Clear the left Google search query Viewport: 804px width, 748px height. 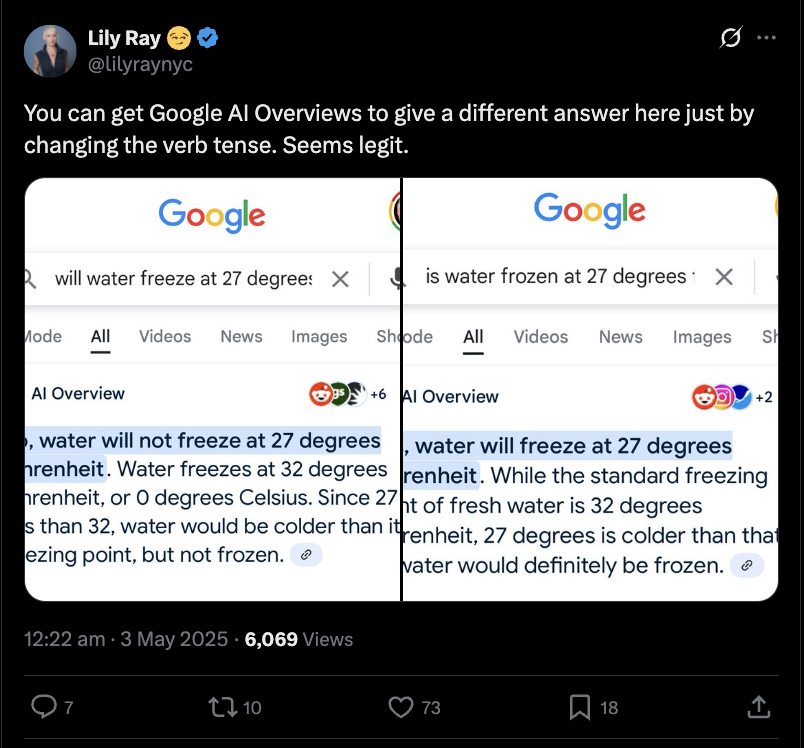coord(340,279)
